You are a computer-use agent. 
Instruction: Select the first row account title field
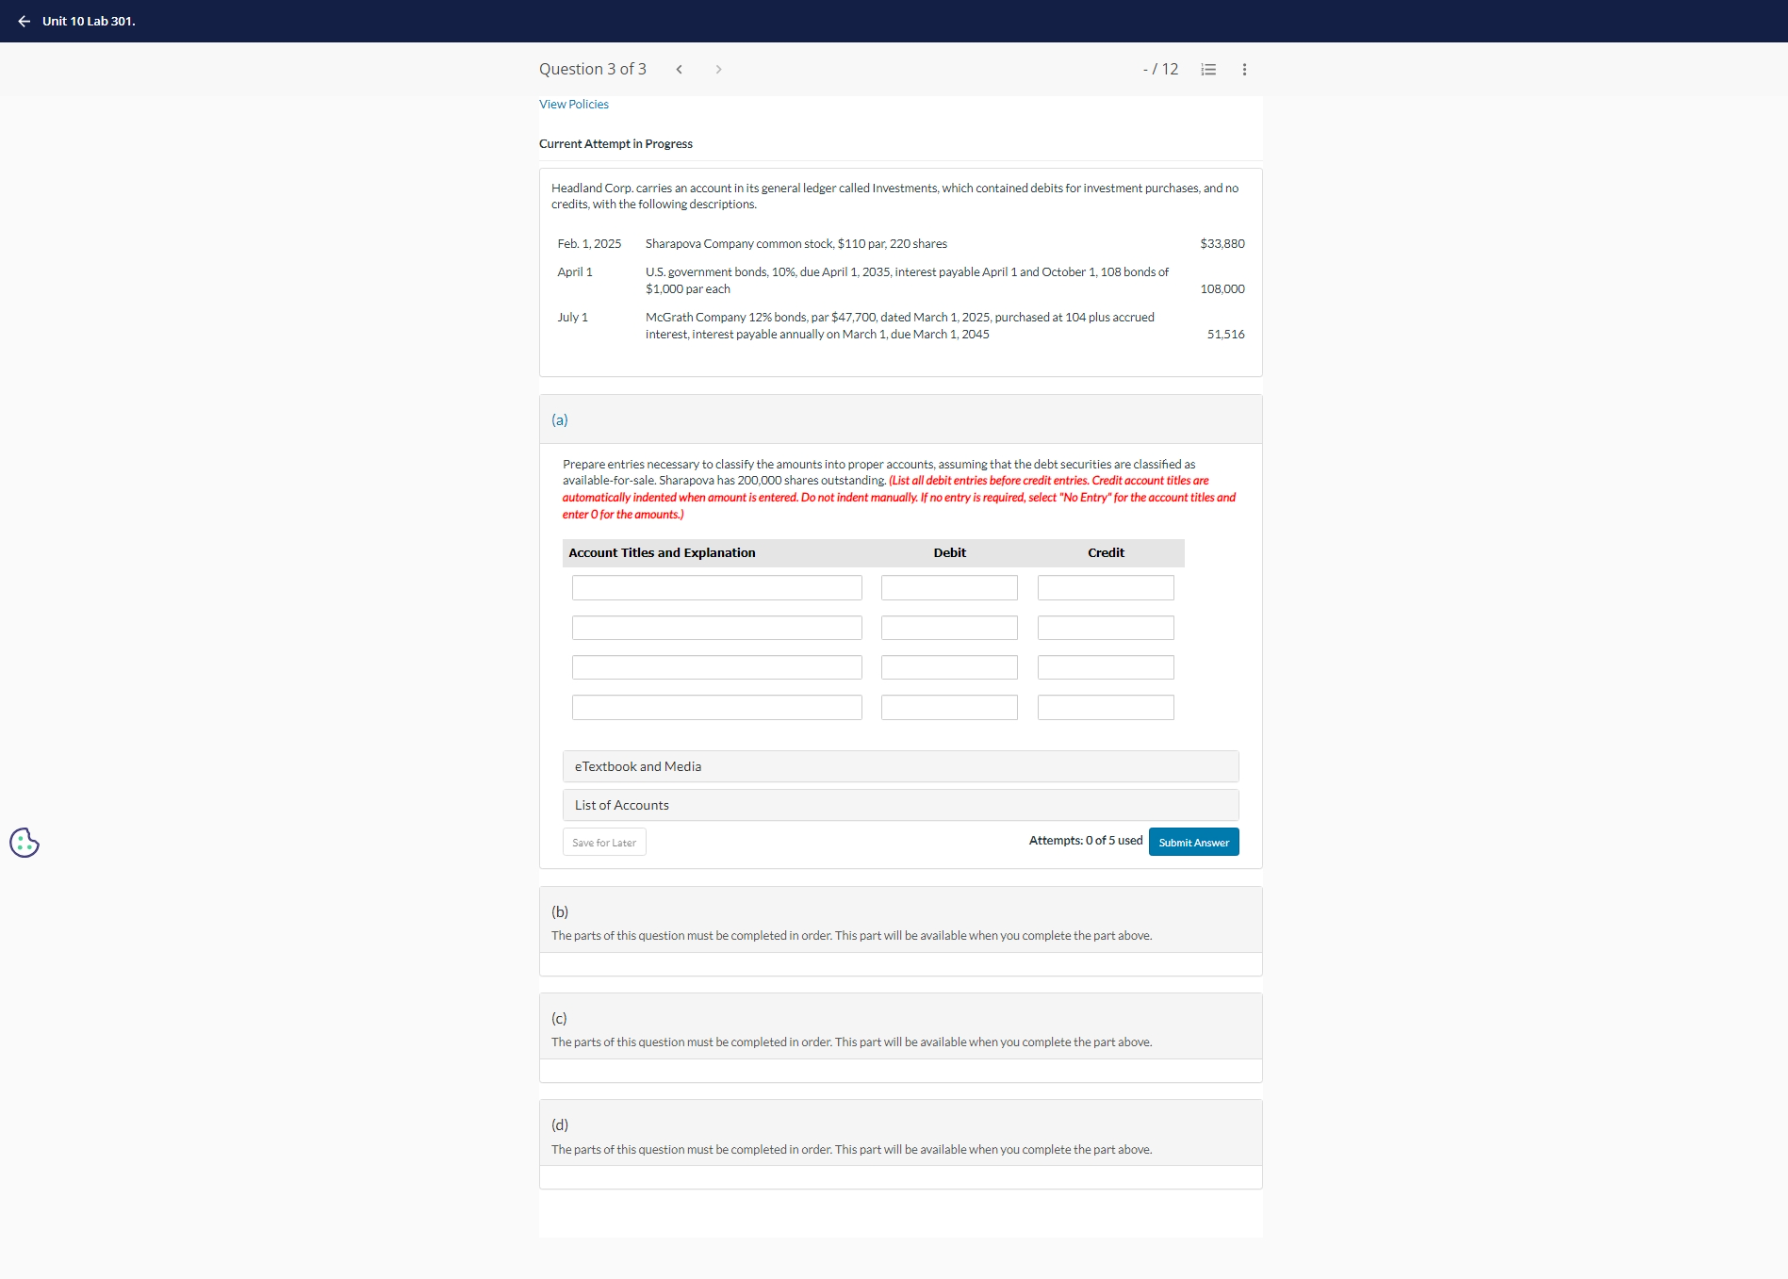[717, 588]
